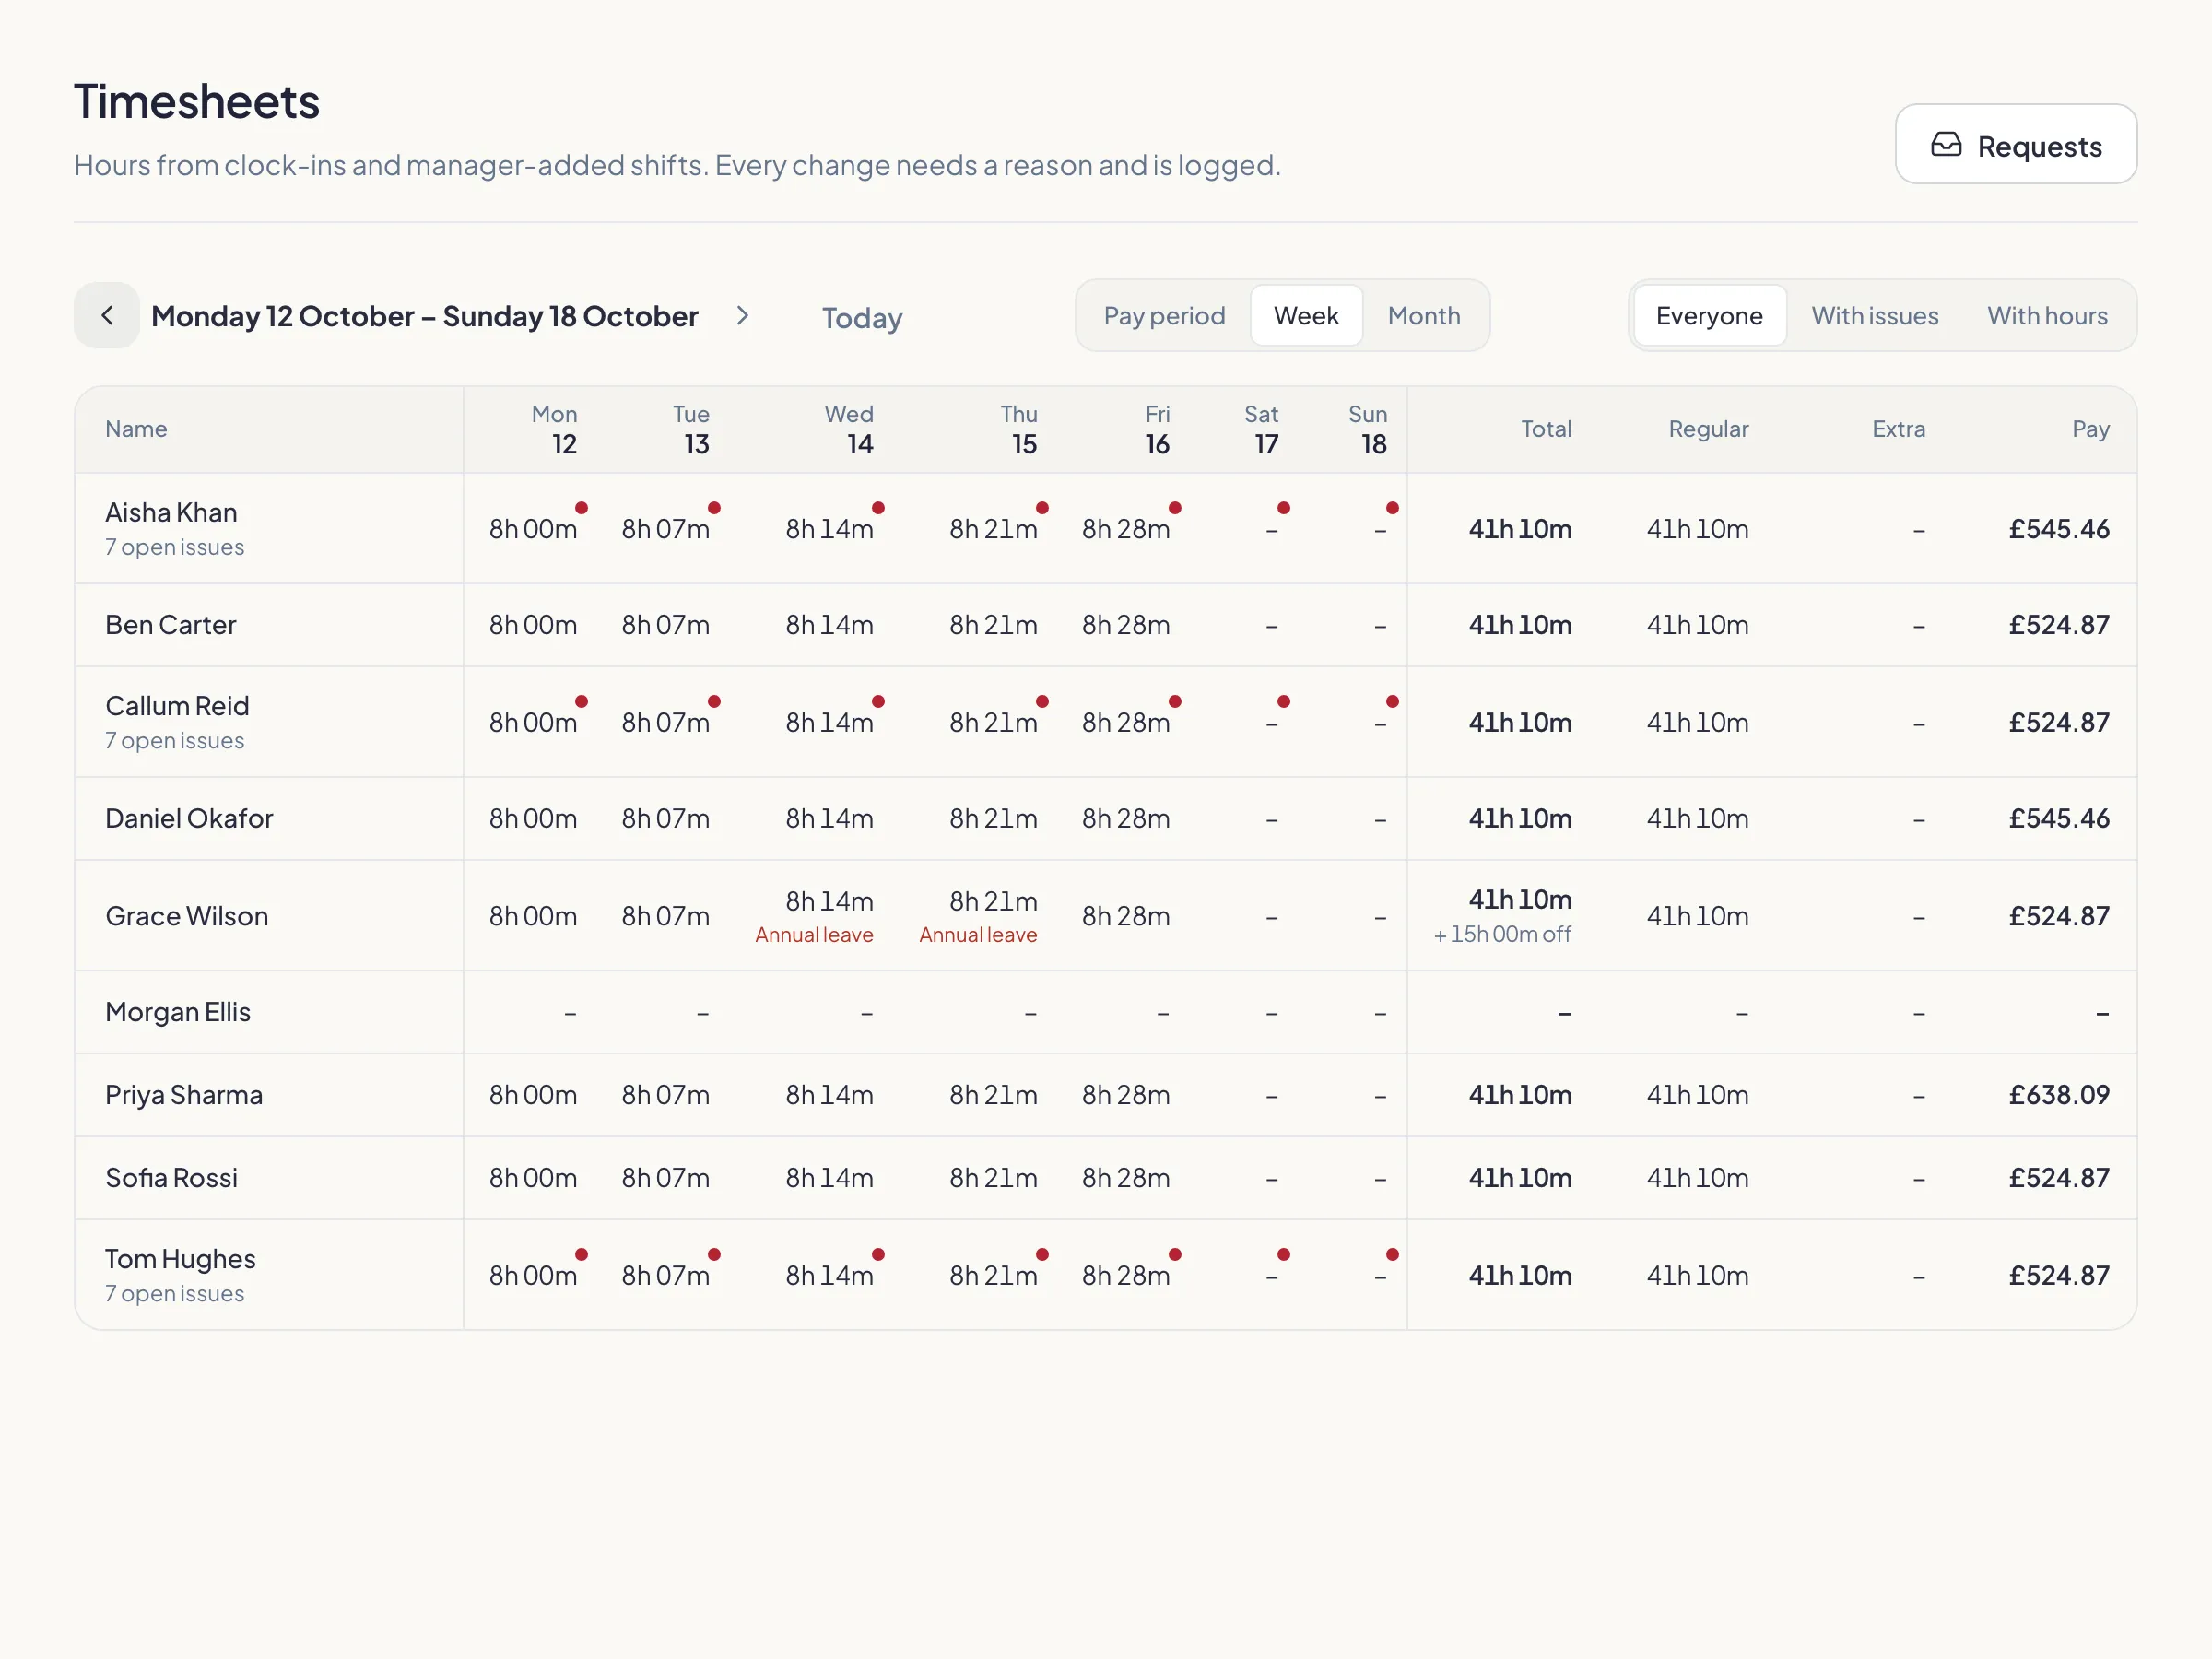Open Aisha Khan's timesheet row
Image resolution: width=2212 pixels, height=1659 pixels.
[x=1106, y=529]
